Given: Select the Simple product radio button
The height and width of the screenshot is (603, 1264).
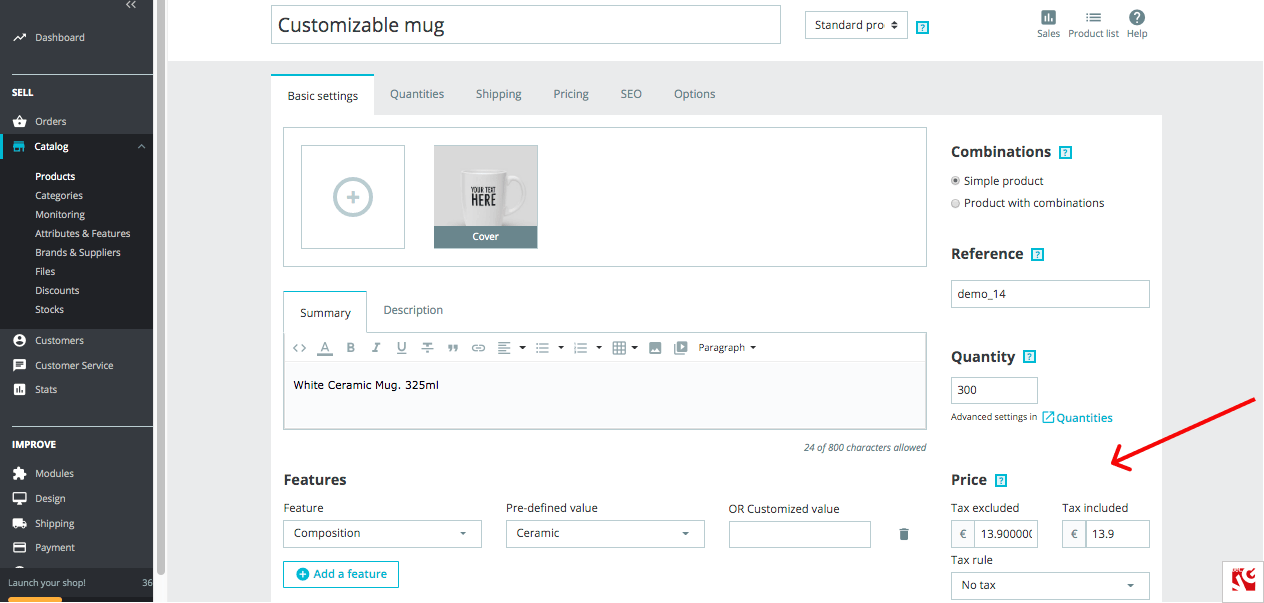Looking at the screenshot, I should [x=956, y=181].
